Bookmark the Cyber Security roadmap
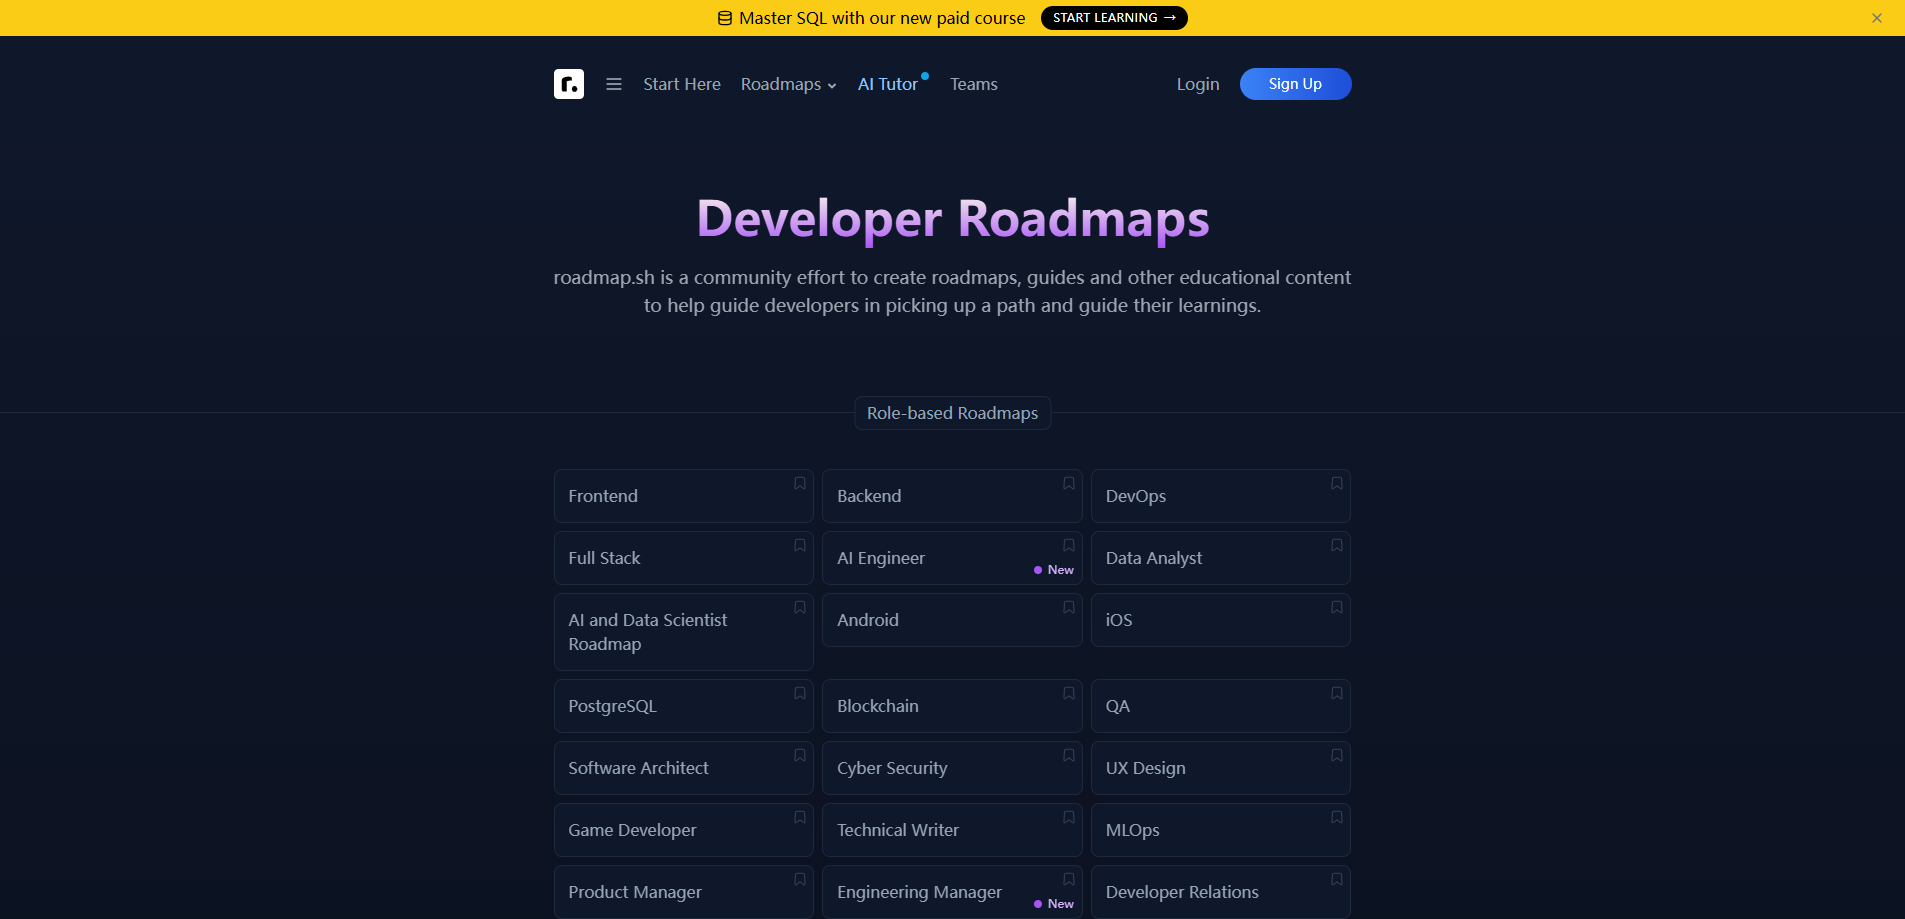Image resolution: width=1905 pixels, height=919 pixels. coord(1068,755)
